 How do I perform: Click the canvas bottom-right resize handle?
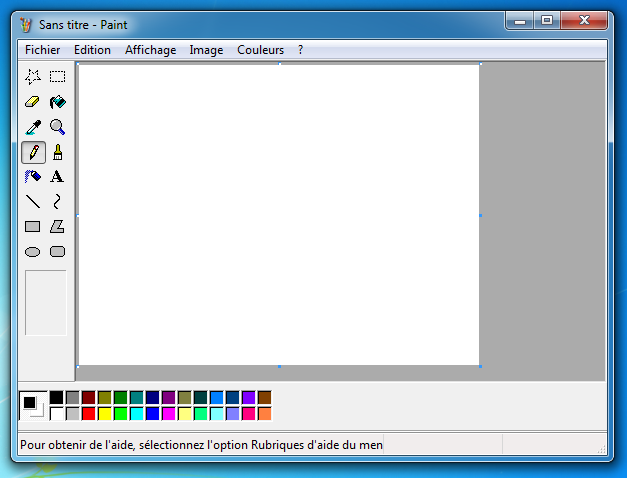pos(480,366)
